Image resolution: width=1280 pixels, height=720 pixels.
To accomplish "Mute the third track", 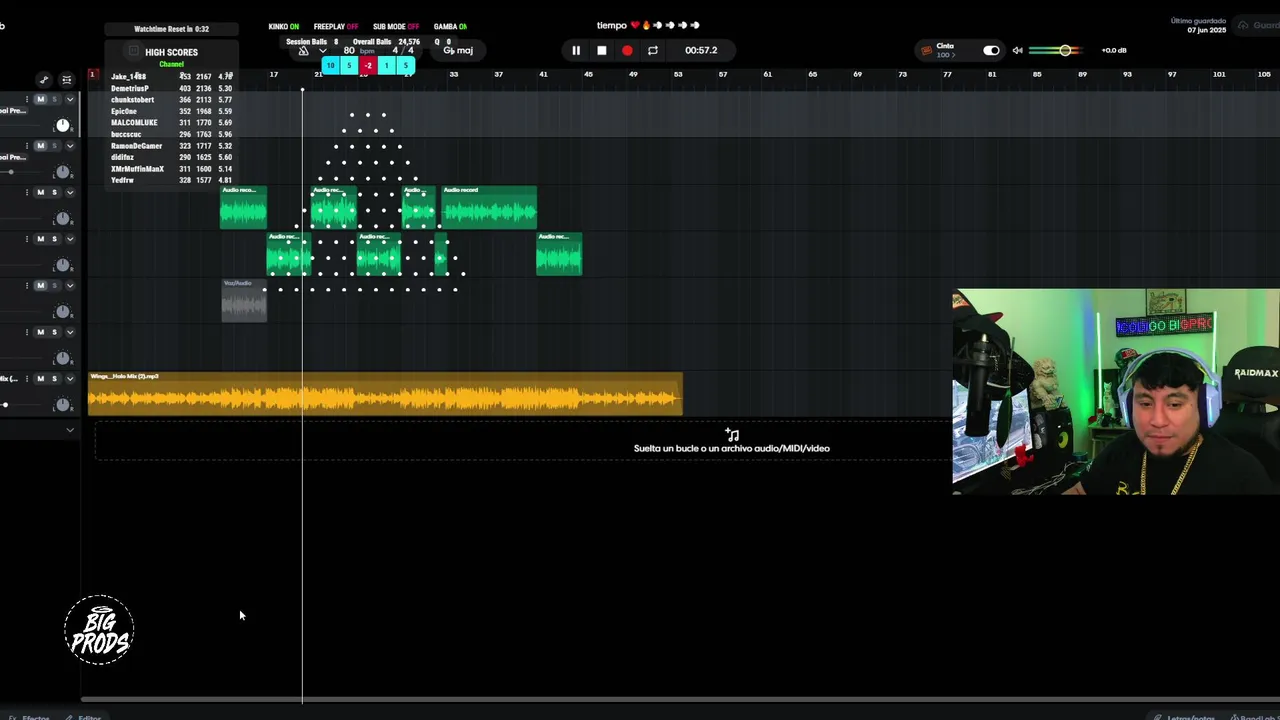I will (x=40, y=192).
